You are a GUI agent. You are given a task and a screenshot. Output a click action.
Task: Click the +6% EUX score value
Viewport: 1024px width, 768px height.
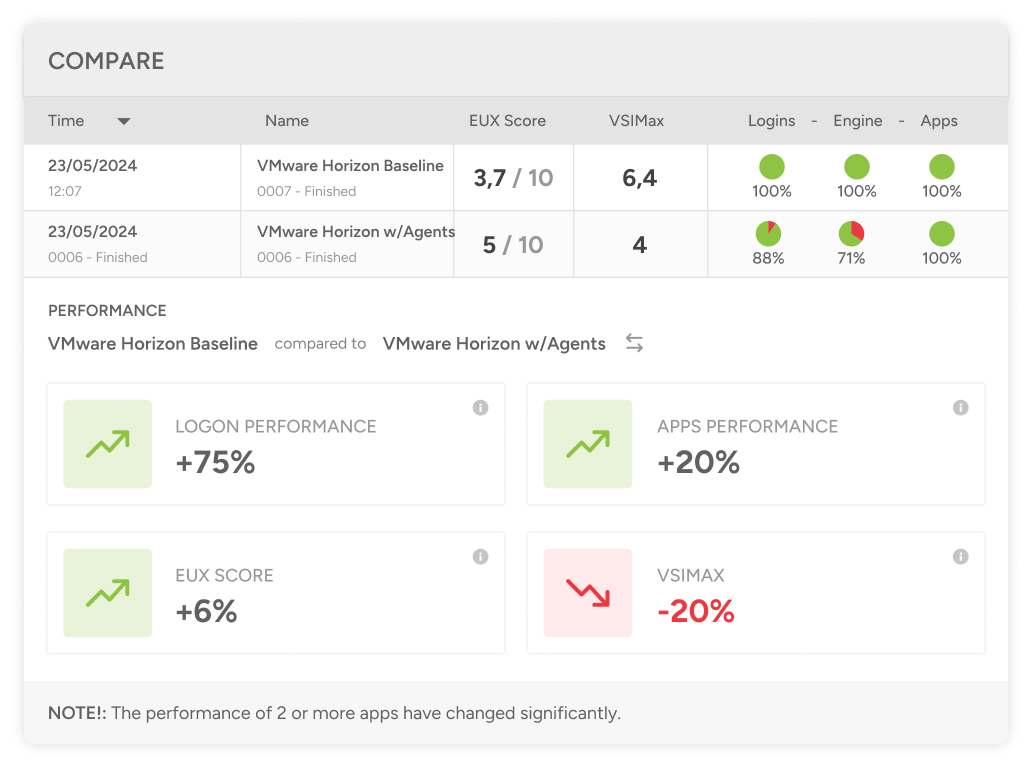tap(206, 611)
